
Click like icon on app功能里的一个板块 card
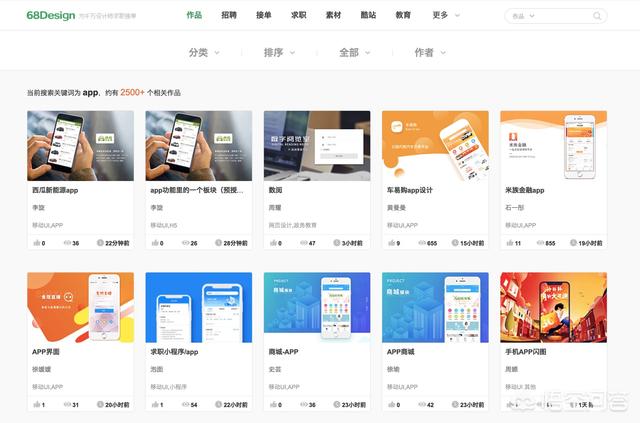pyautogui.click(x=155, y=243)
